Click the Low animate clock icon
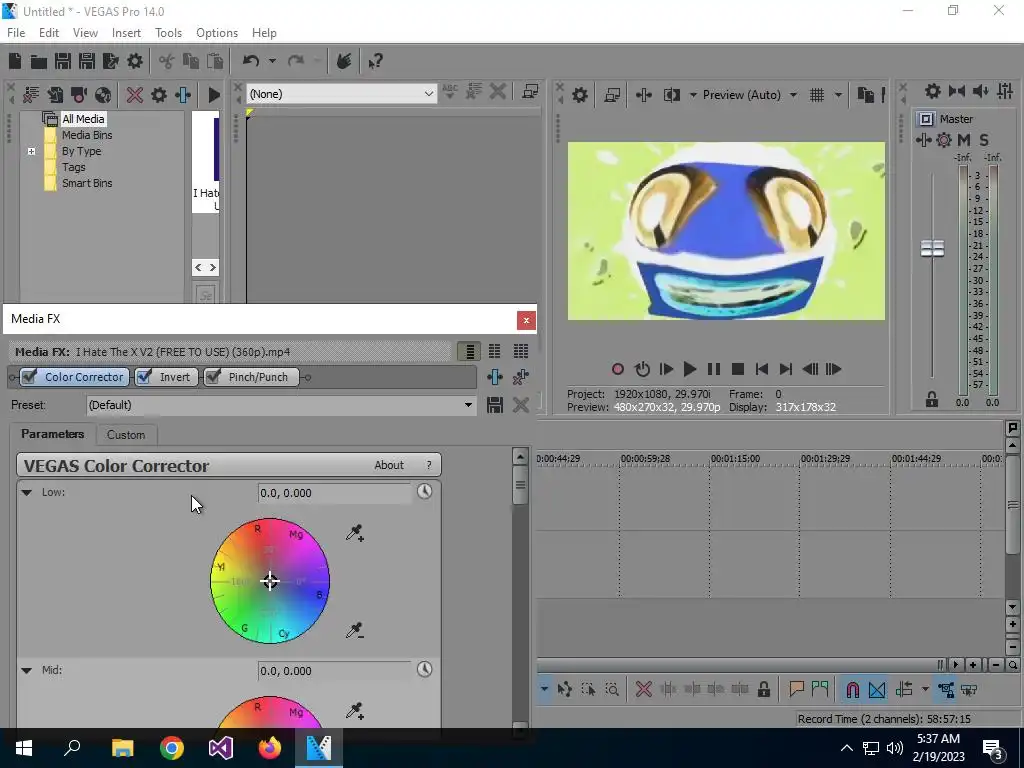Screen dimensions: 1024x768 point(424,491)
